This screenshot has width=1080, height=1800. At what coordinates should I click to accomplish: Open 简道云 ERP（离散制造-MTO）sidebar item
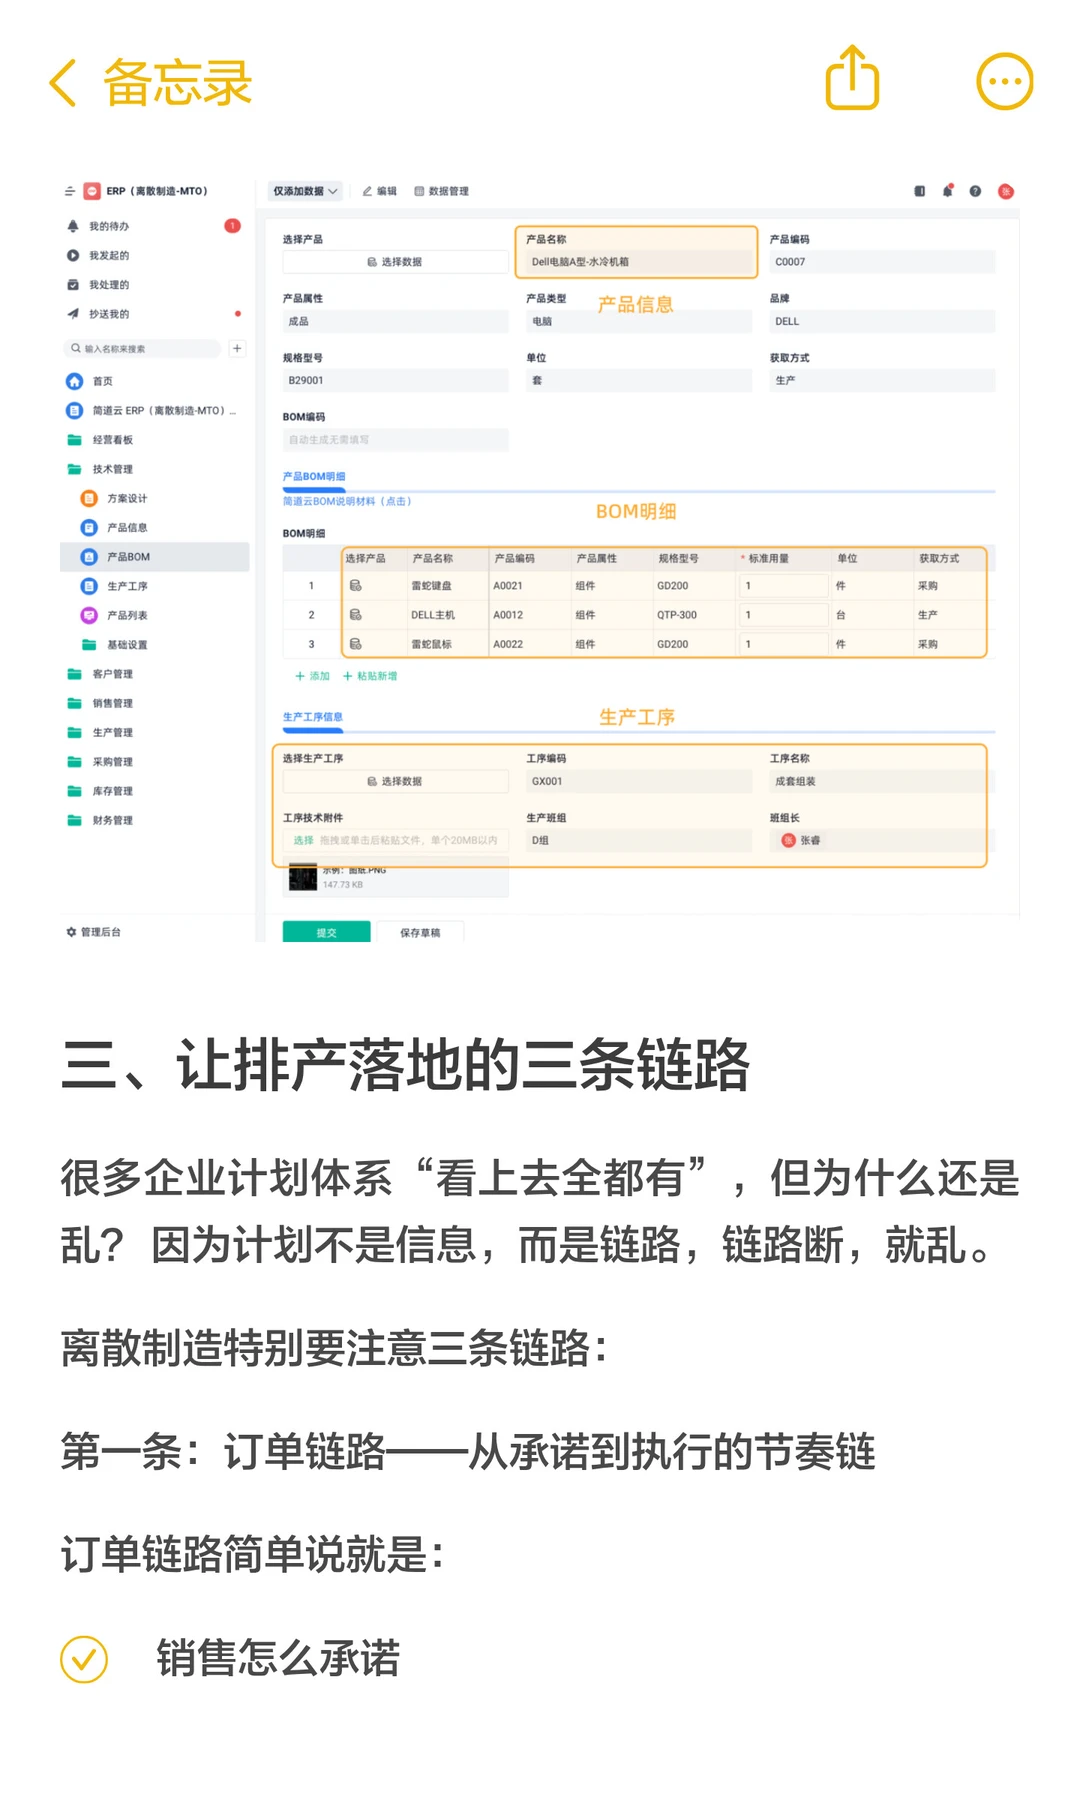tap(151, 410)
